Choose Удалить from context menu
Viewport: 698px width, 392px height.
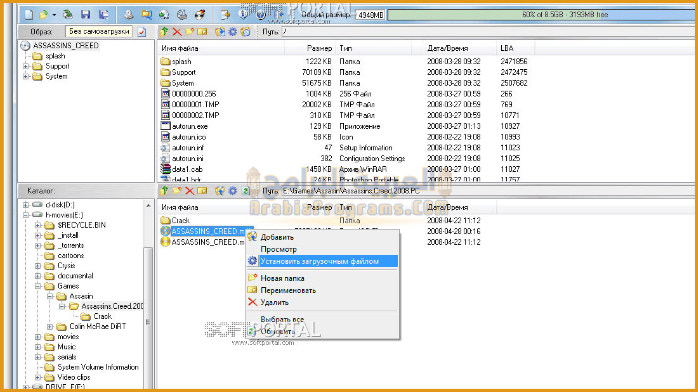pos(322,302)
